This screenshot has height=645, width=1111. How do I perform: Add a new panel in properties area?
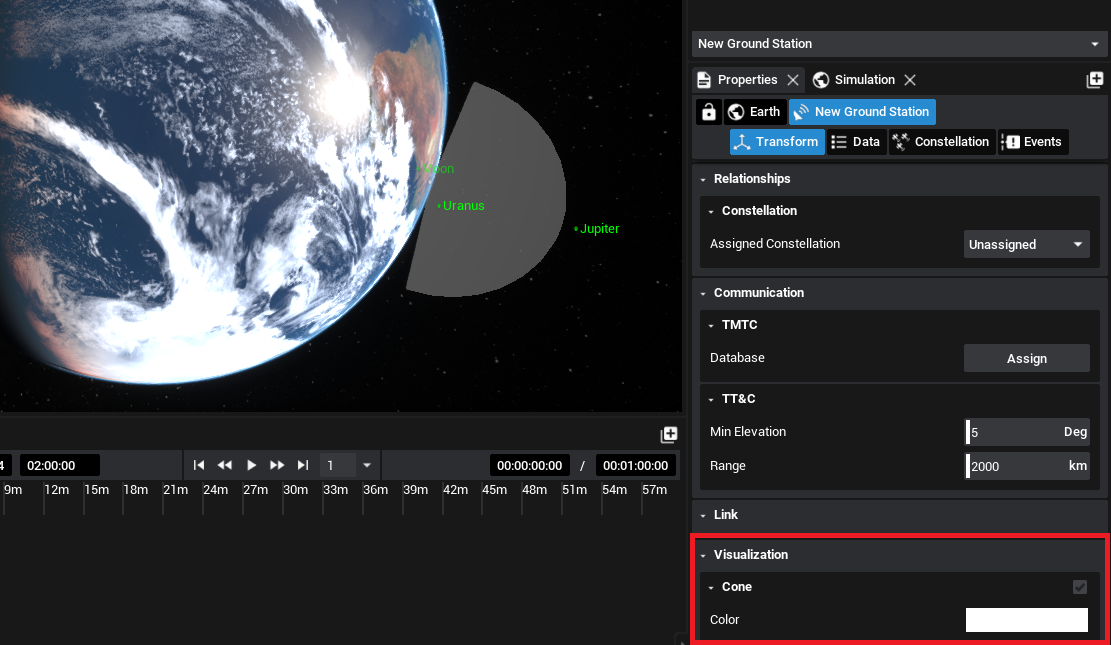1095,80
